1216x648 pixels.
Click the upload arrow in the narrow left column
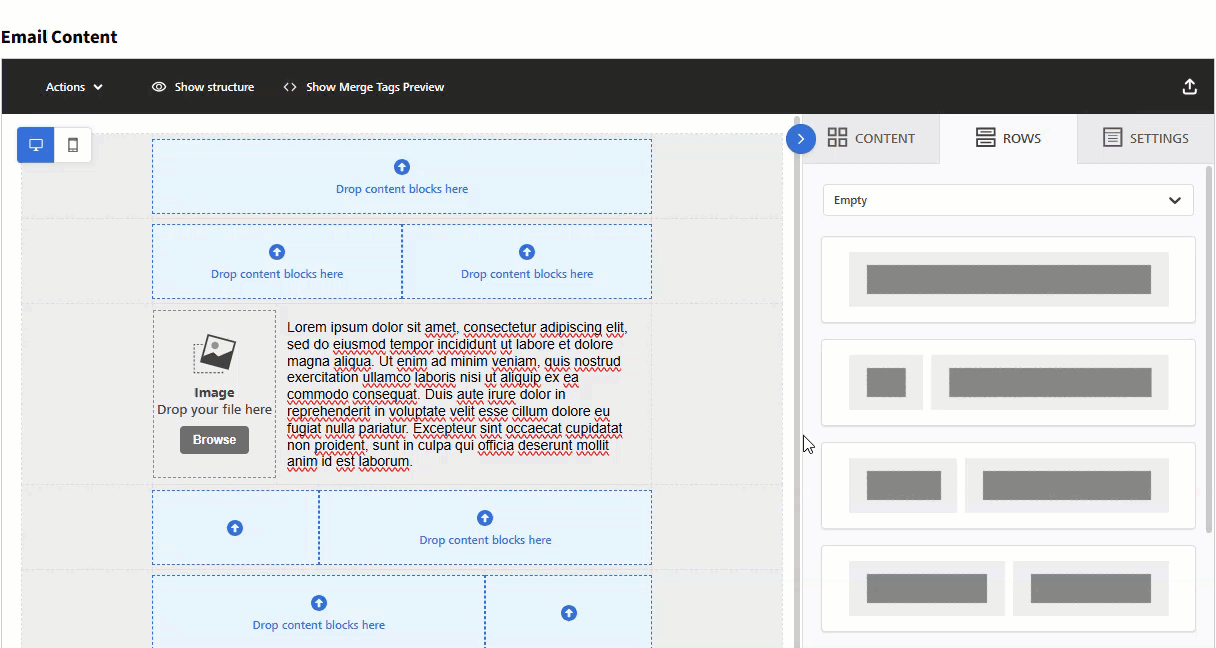click(x=235, y=527)
